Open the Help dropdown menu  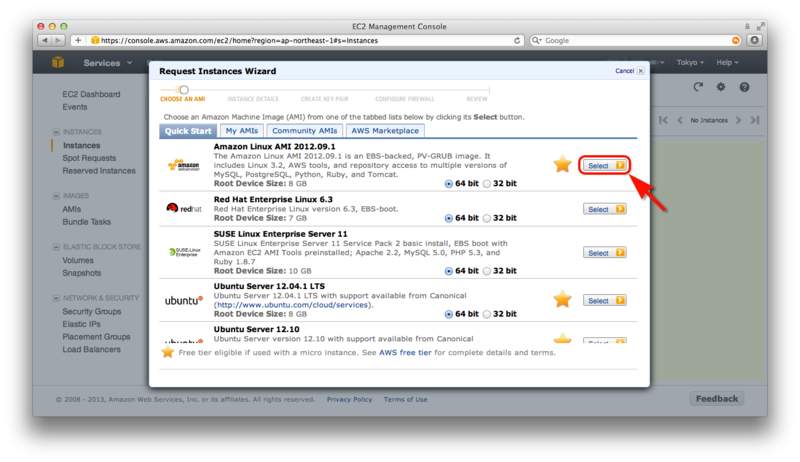point(727,62)
